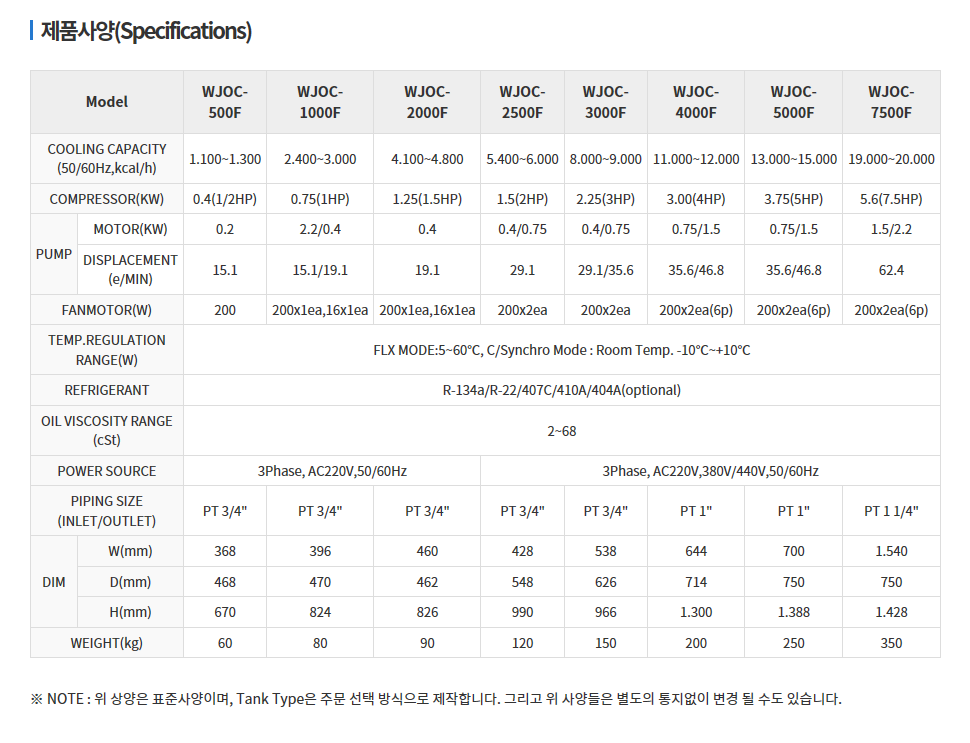Select the 3Phase AC220V,380V/440V power cell
Image resolution: width=970 pixels, height=743 pixels.
pos(710,471)
